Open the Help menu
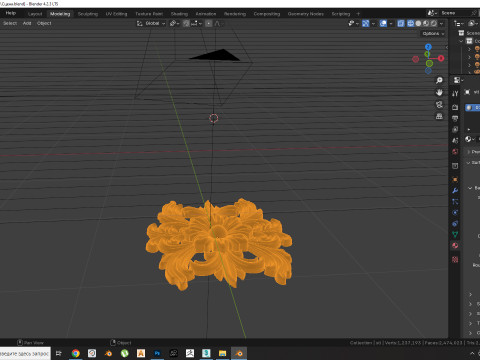The width and height of the screenshot is (480, 360). point(11,13)
